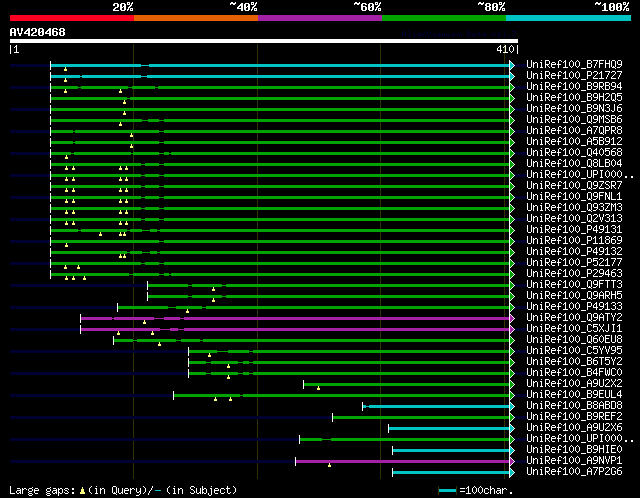Select the UniRef100_B9HIE0 label
640x498 pixels.
pyautogui.click(x=574, y=450)
